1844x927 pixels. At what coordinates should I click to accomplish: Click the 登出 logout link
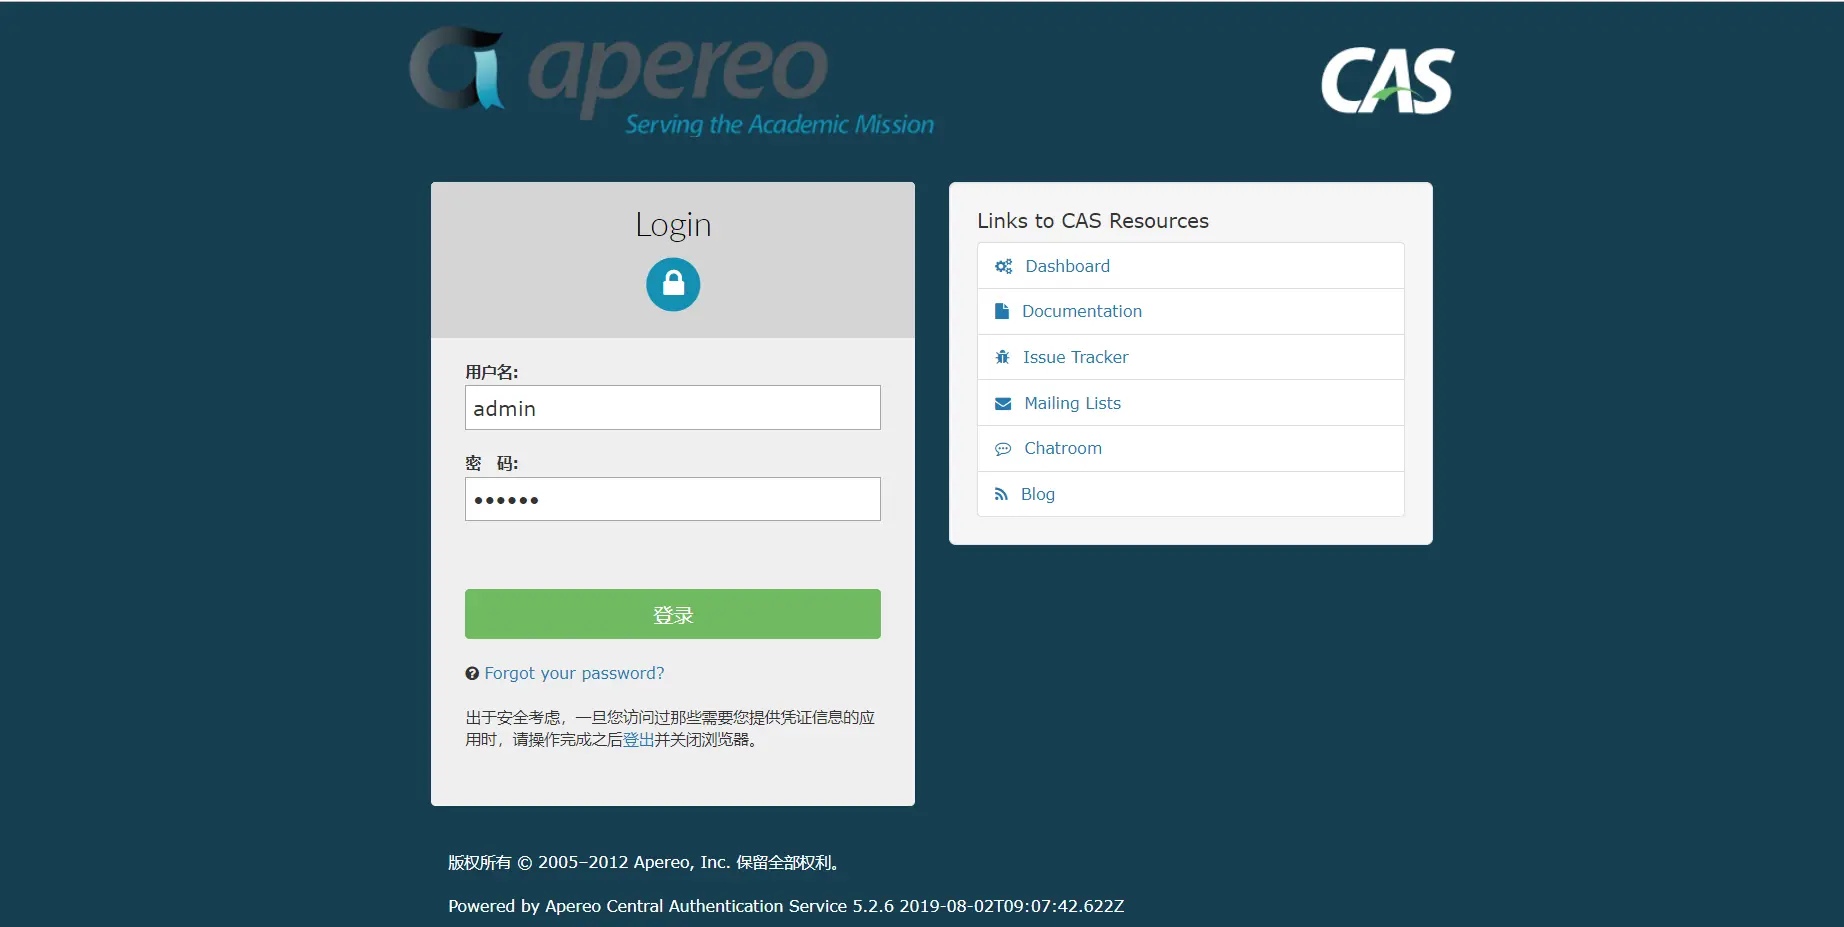click(x=638, y=740)
